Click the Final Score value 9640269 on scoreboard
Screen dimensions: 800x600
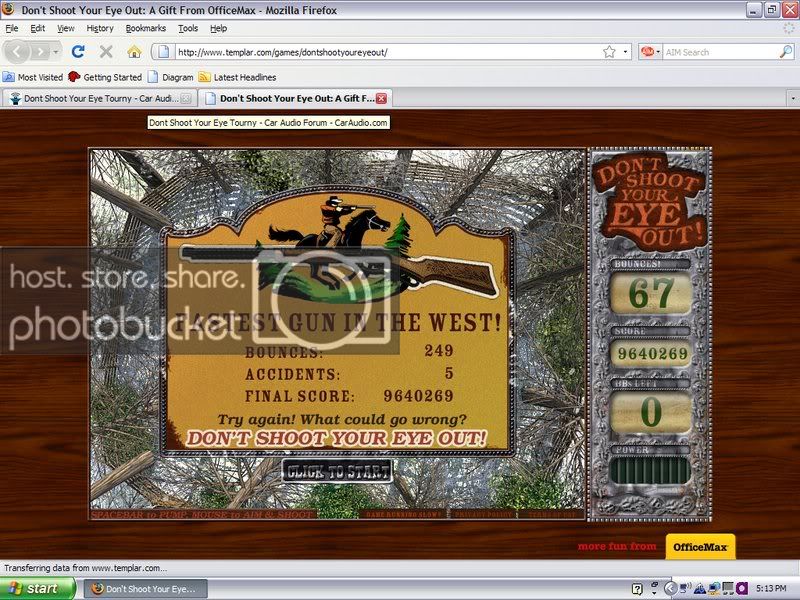click(x=418, y=396)
